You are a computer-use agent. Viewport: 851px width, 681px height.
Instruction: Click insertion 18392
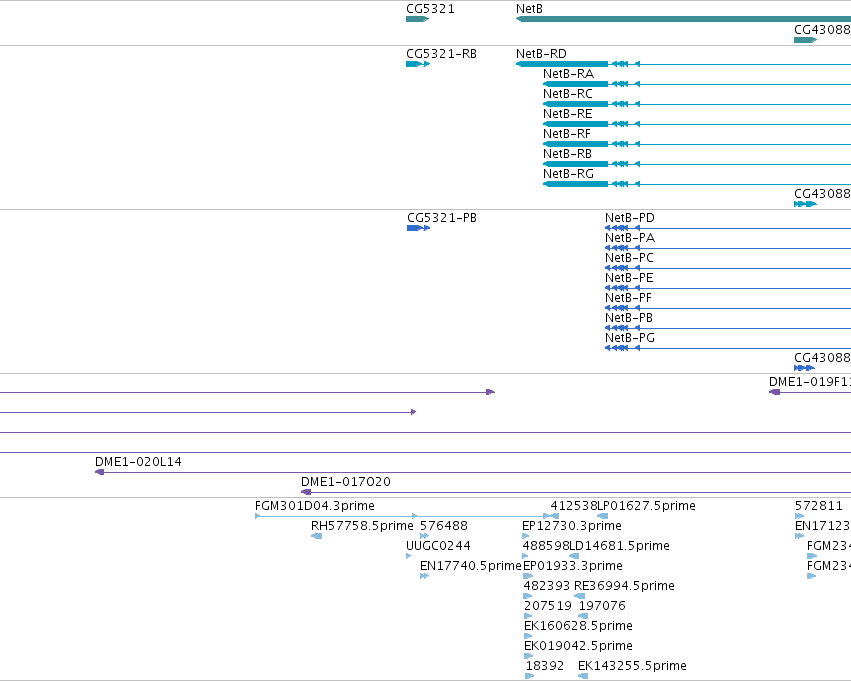[x=530, y=676]
